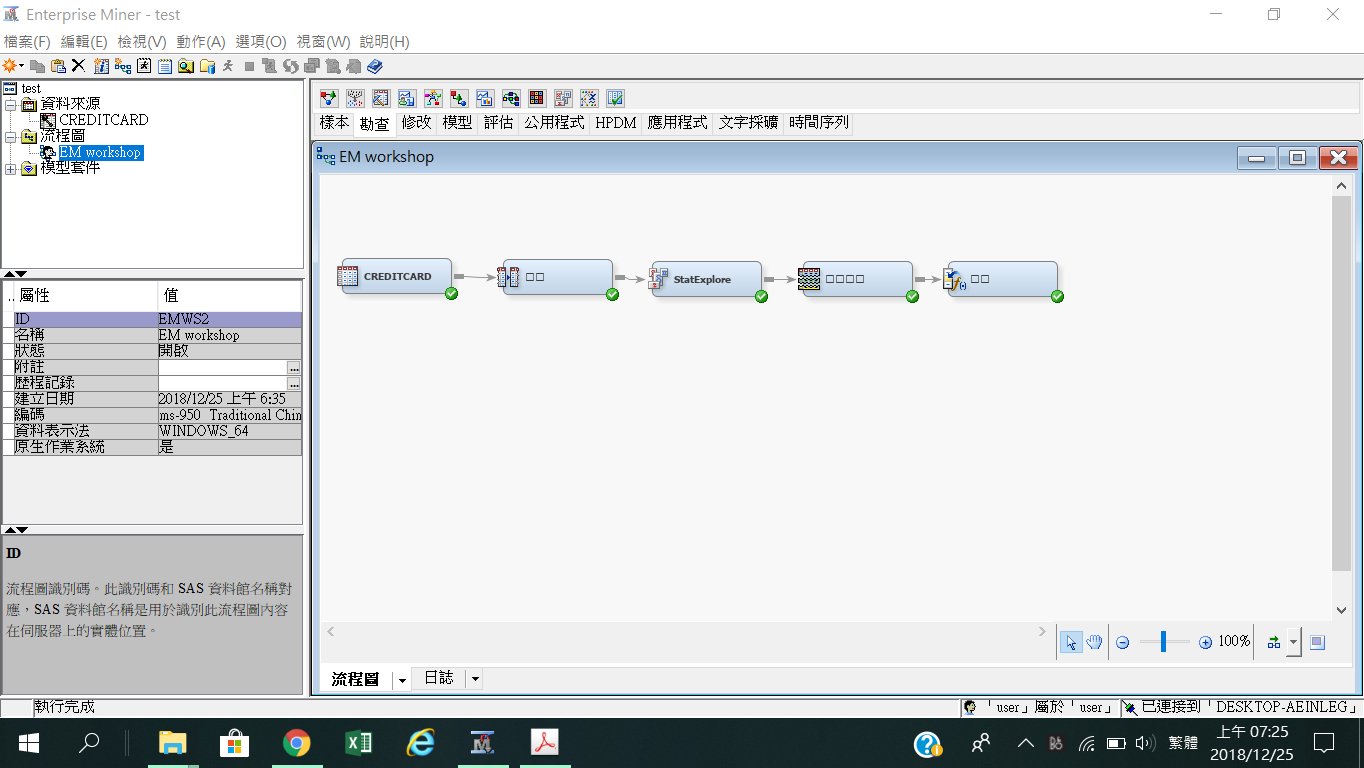Viewport: 1364px width, 768px height.
Task: Open the 編輯(E) menu
Action: 84,42
